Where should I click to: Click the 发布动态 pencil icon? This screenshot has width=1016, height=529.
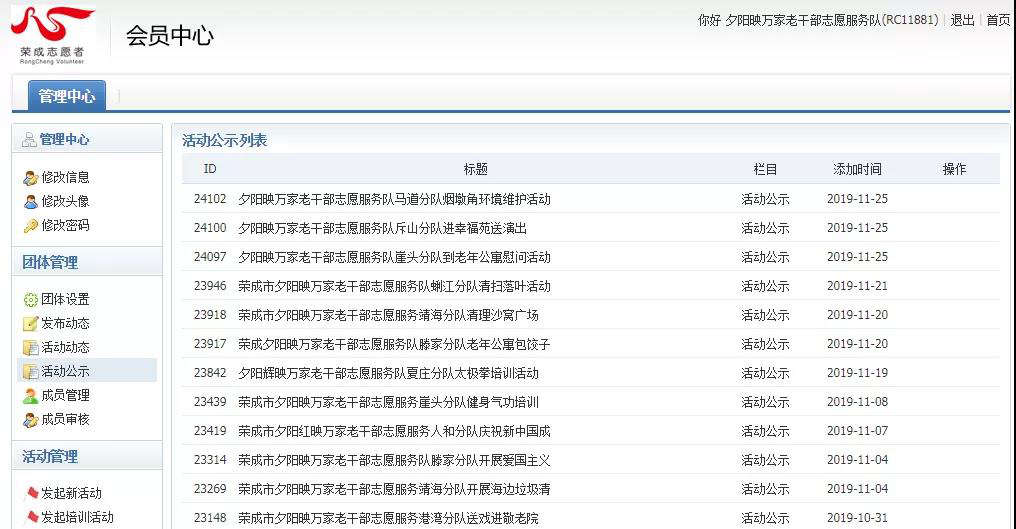(x=30, y=324)
